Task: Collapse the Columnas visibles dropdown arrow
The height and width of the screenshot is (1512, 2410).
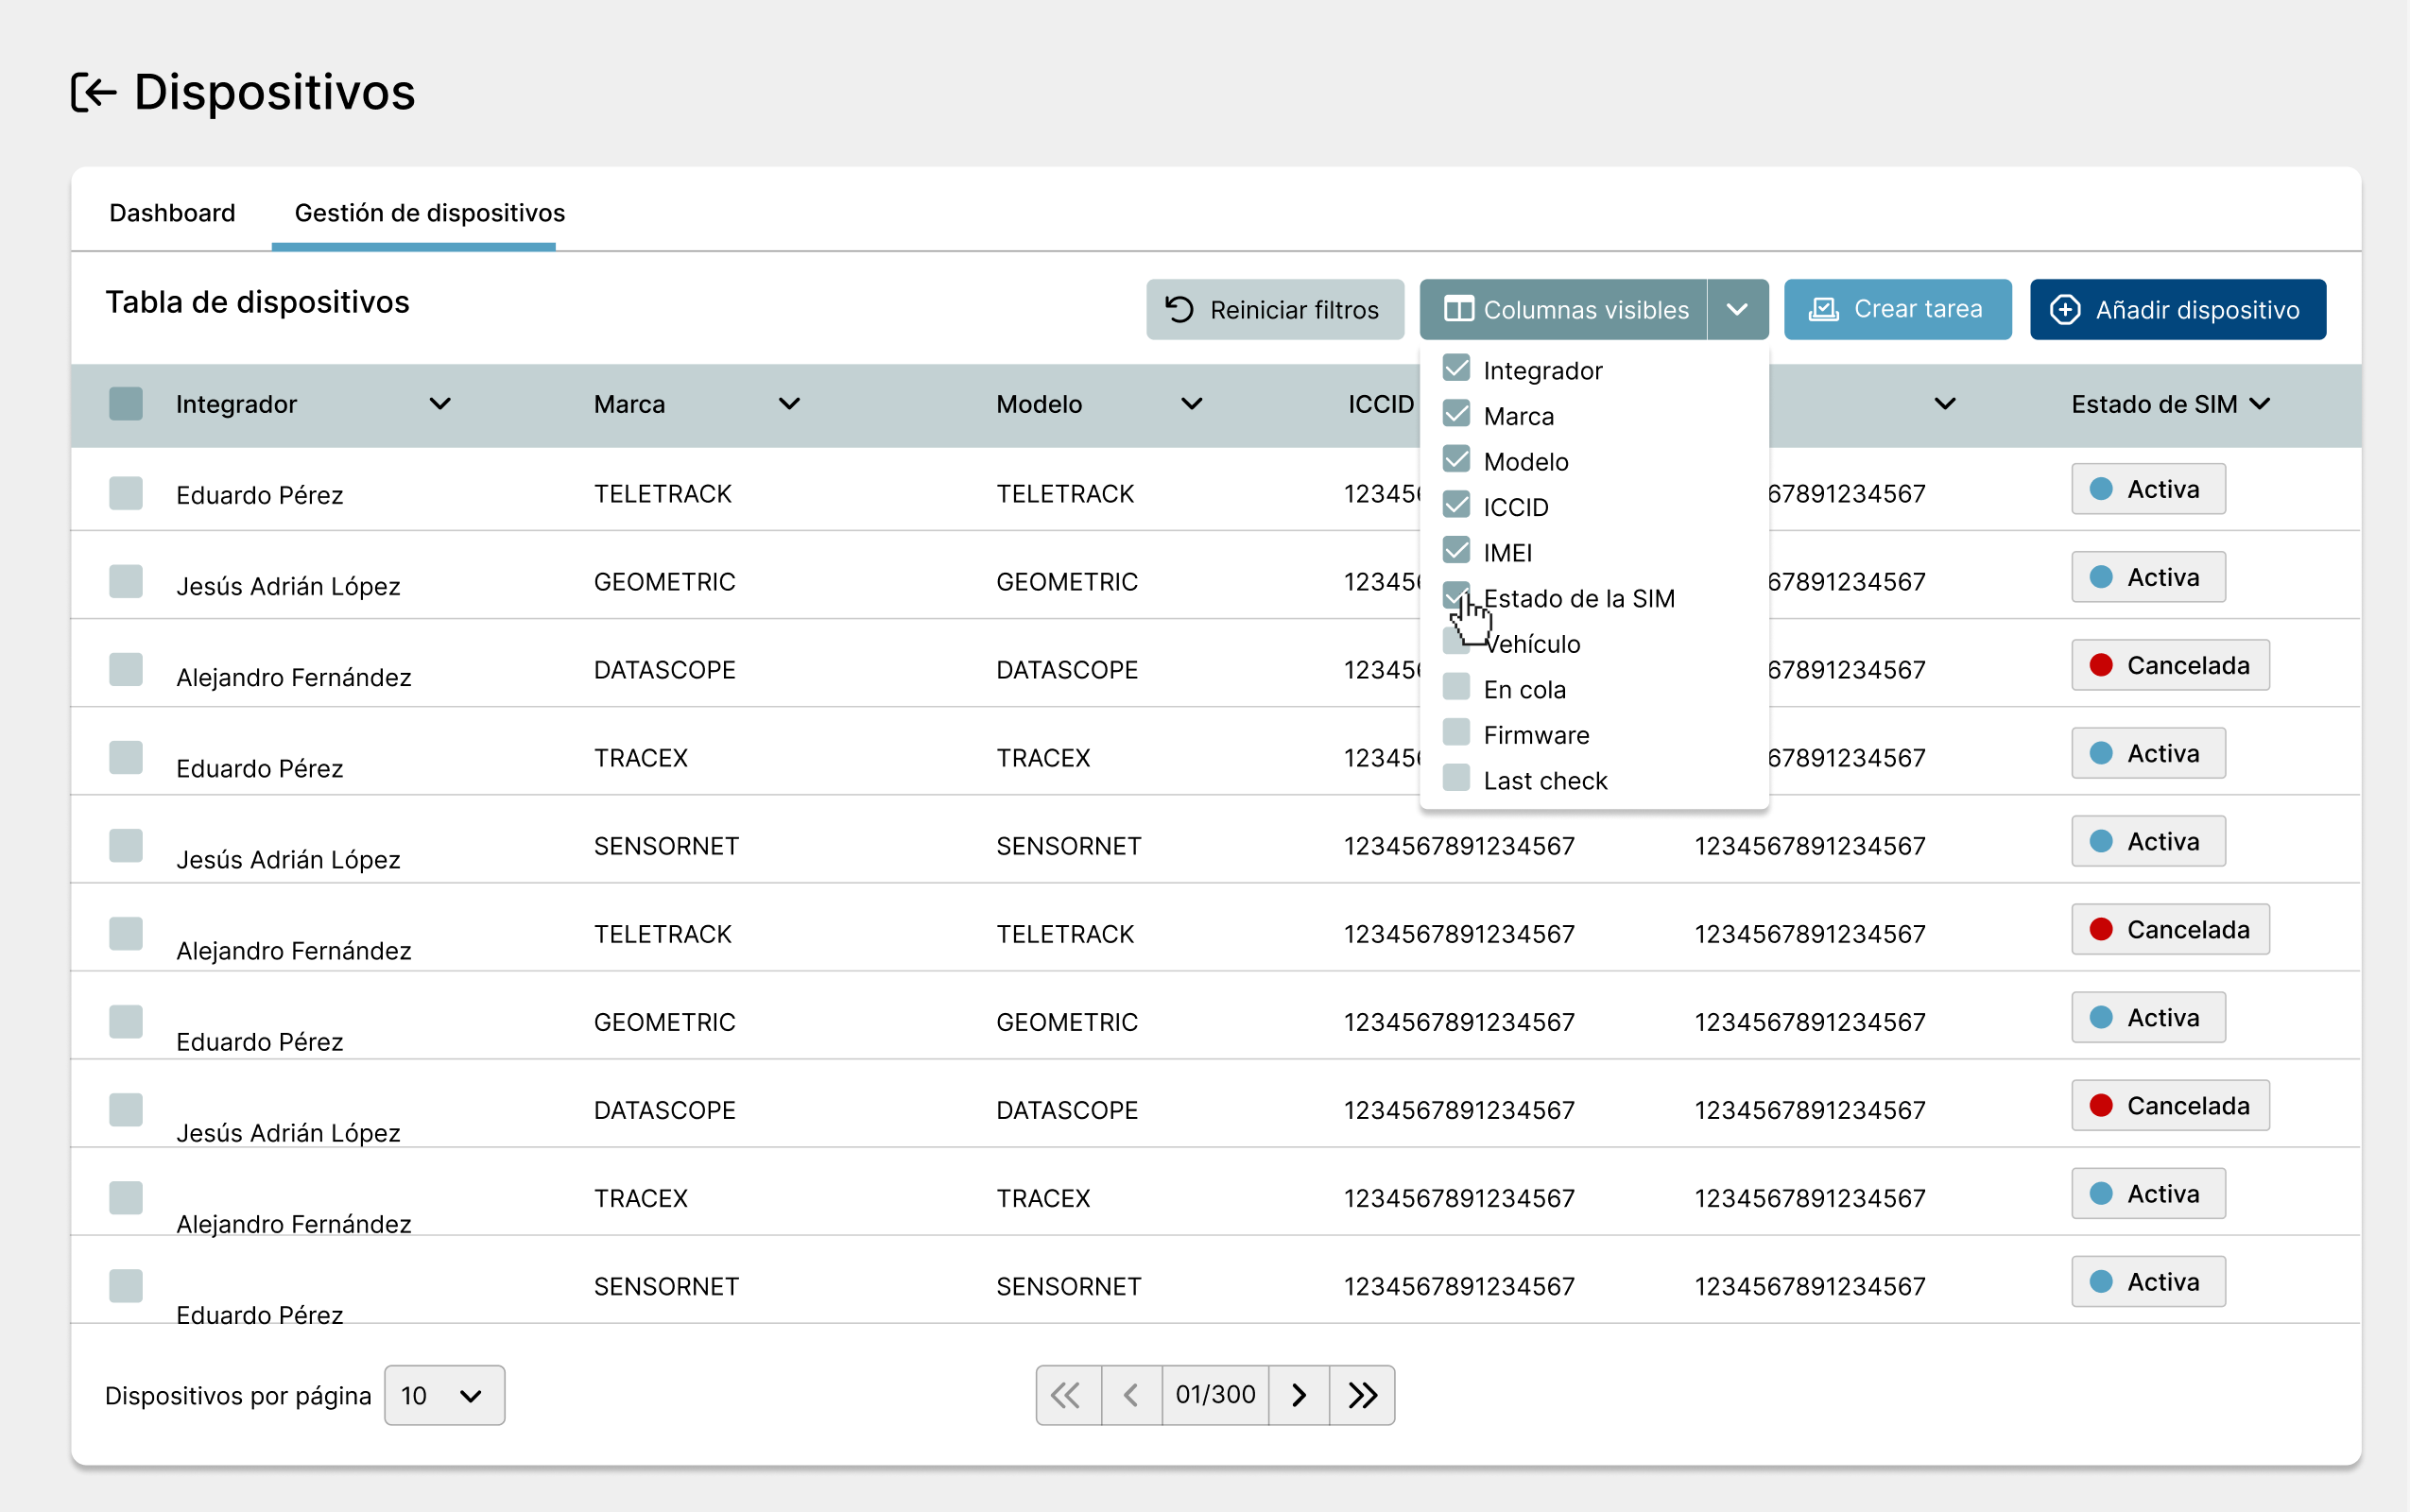Action: tap(1737, 309)
